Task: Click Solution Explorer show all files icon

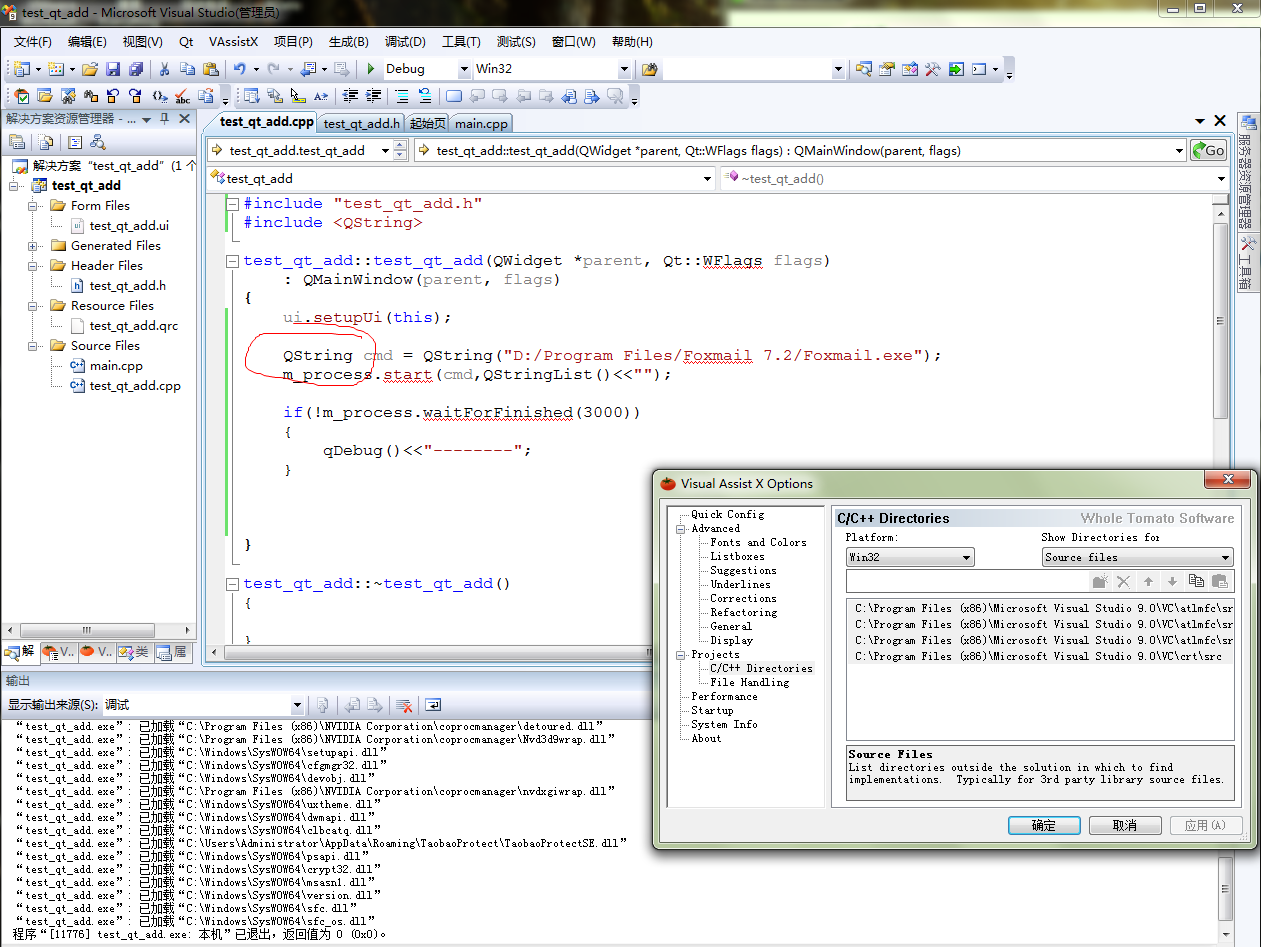Action: pyautogui.click(x=46, y=142)
